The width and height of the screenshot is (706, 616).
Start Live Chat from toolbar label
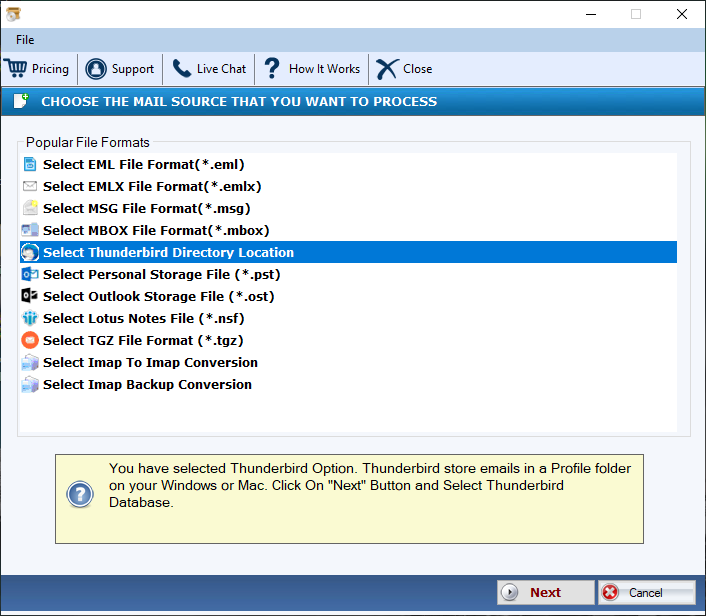pos(221,69)
